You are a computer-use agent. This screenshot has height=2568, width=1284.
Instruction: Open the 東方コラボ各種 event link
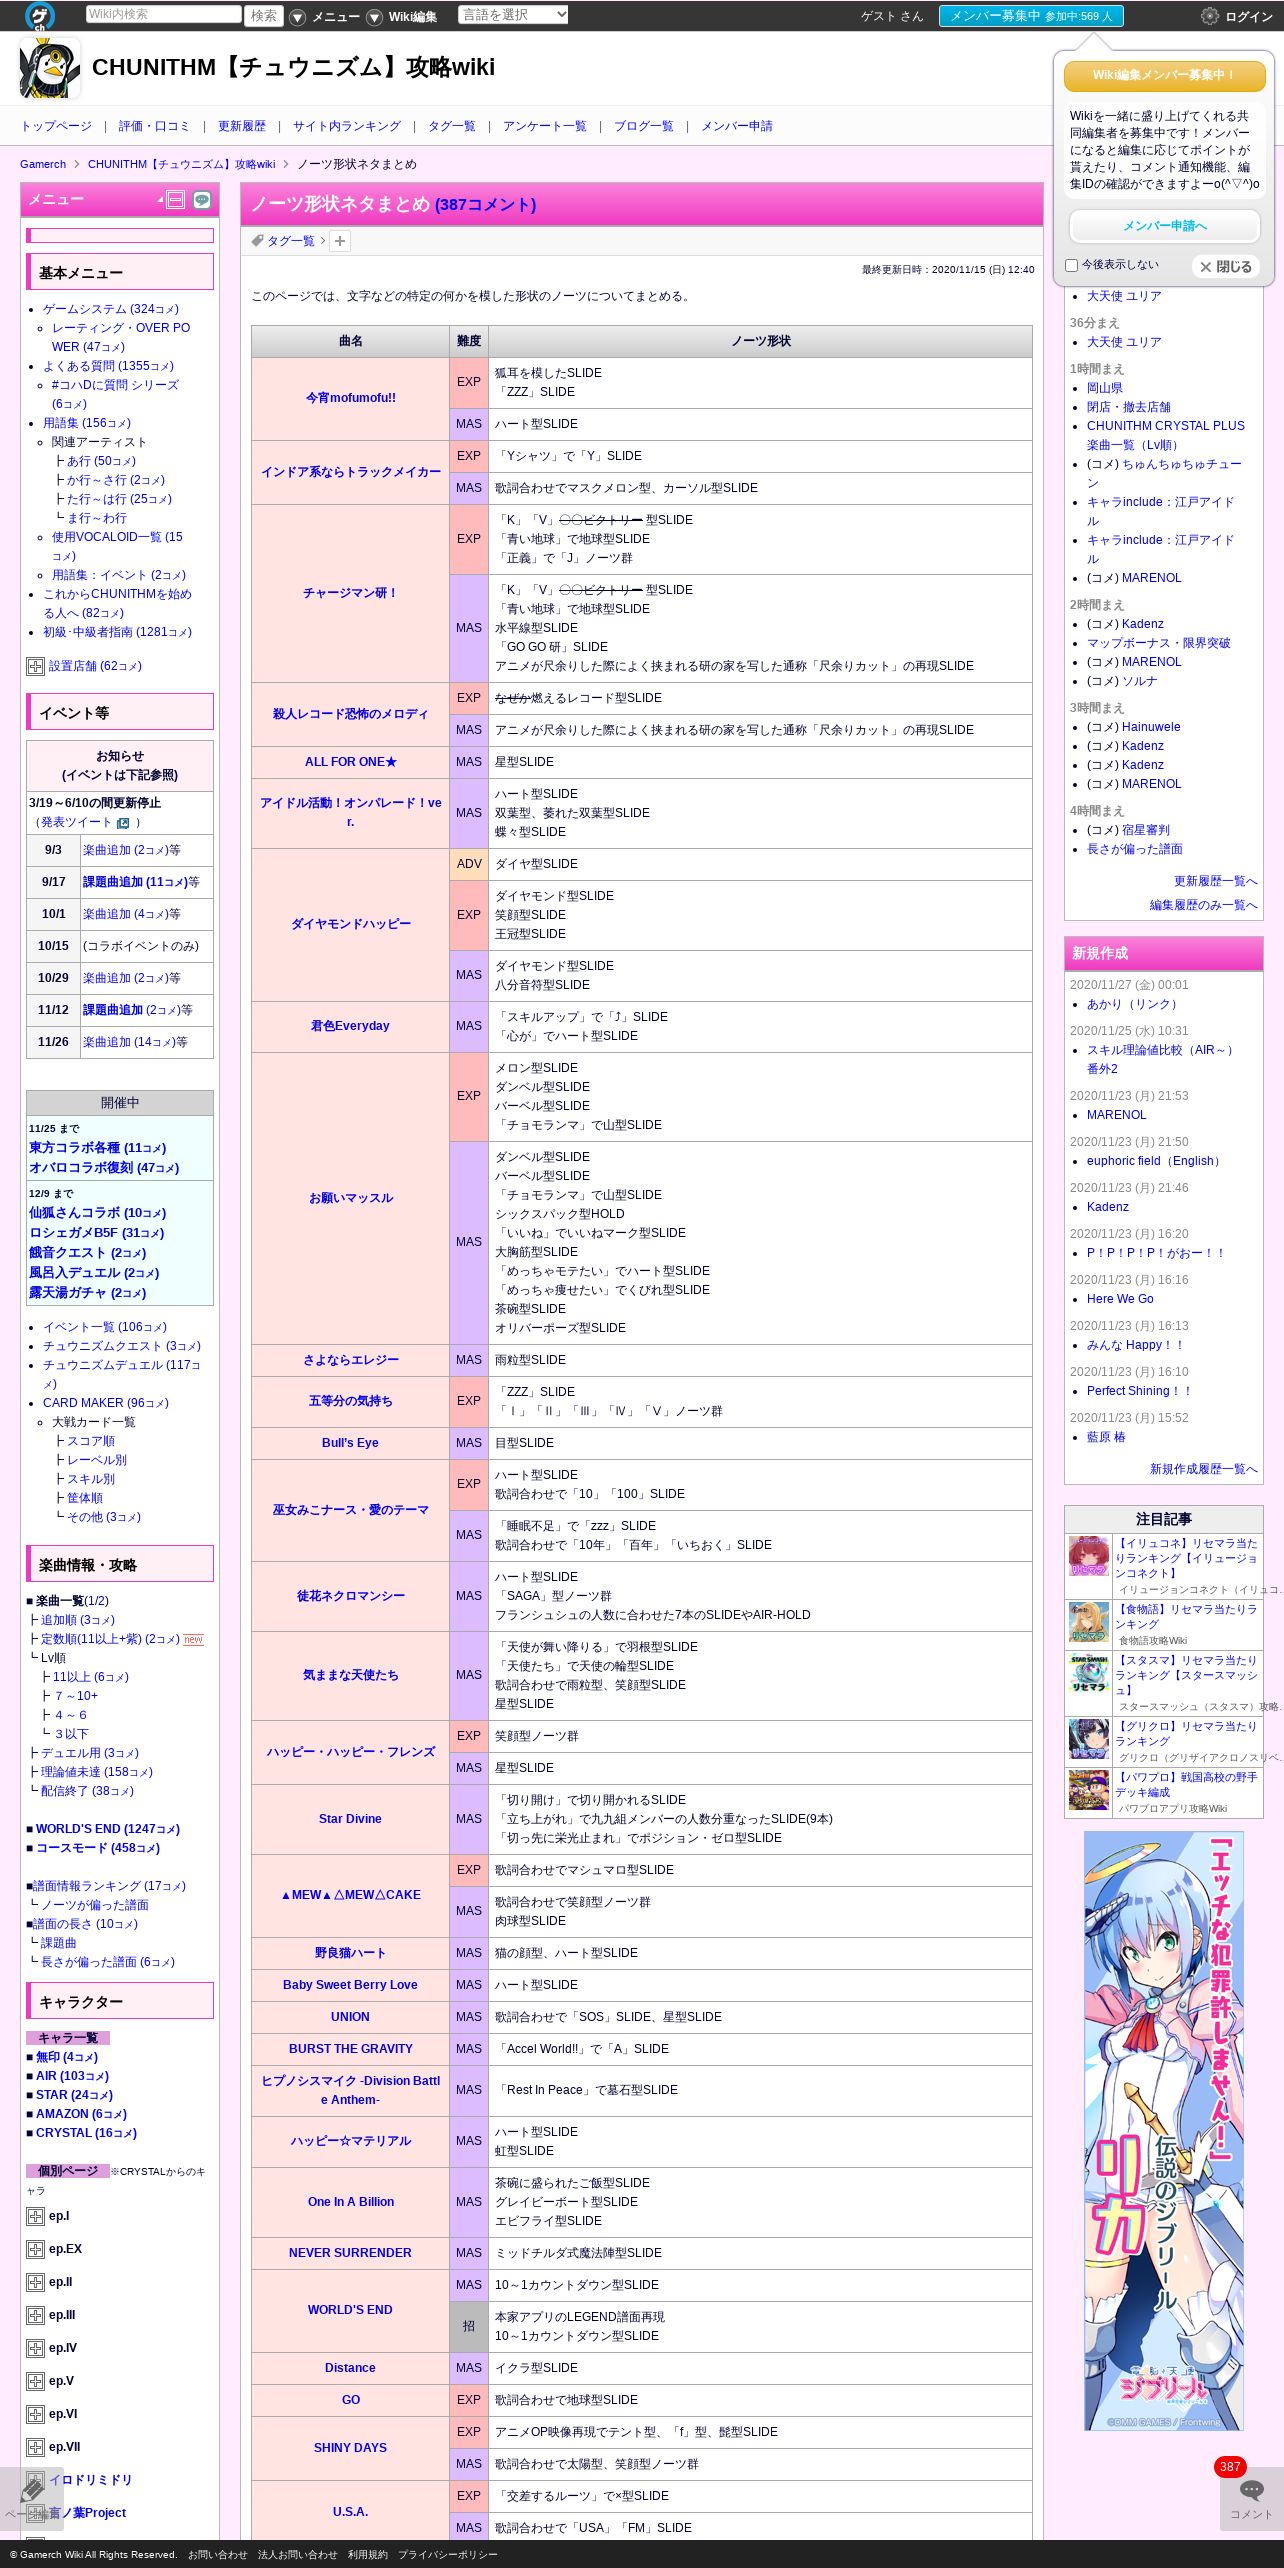[x=98, y=1148]
